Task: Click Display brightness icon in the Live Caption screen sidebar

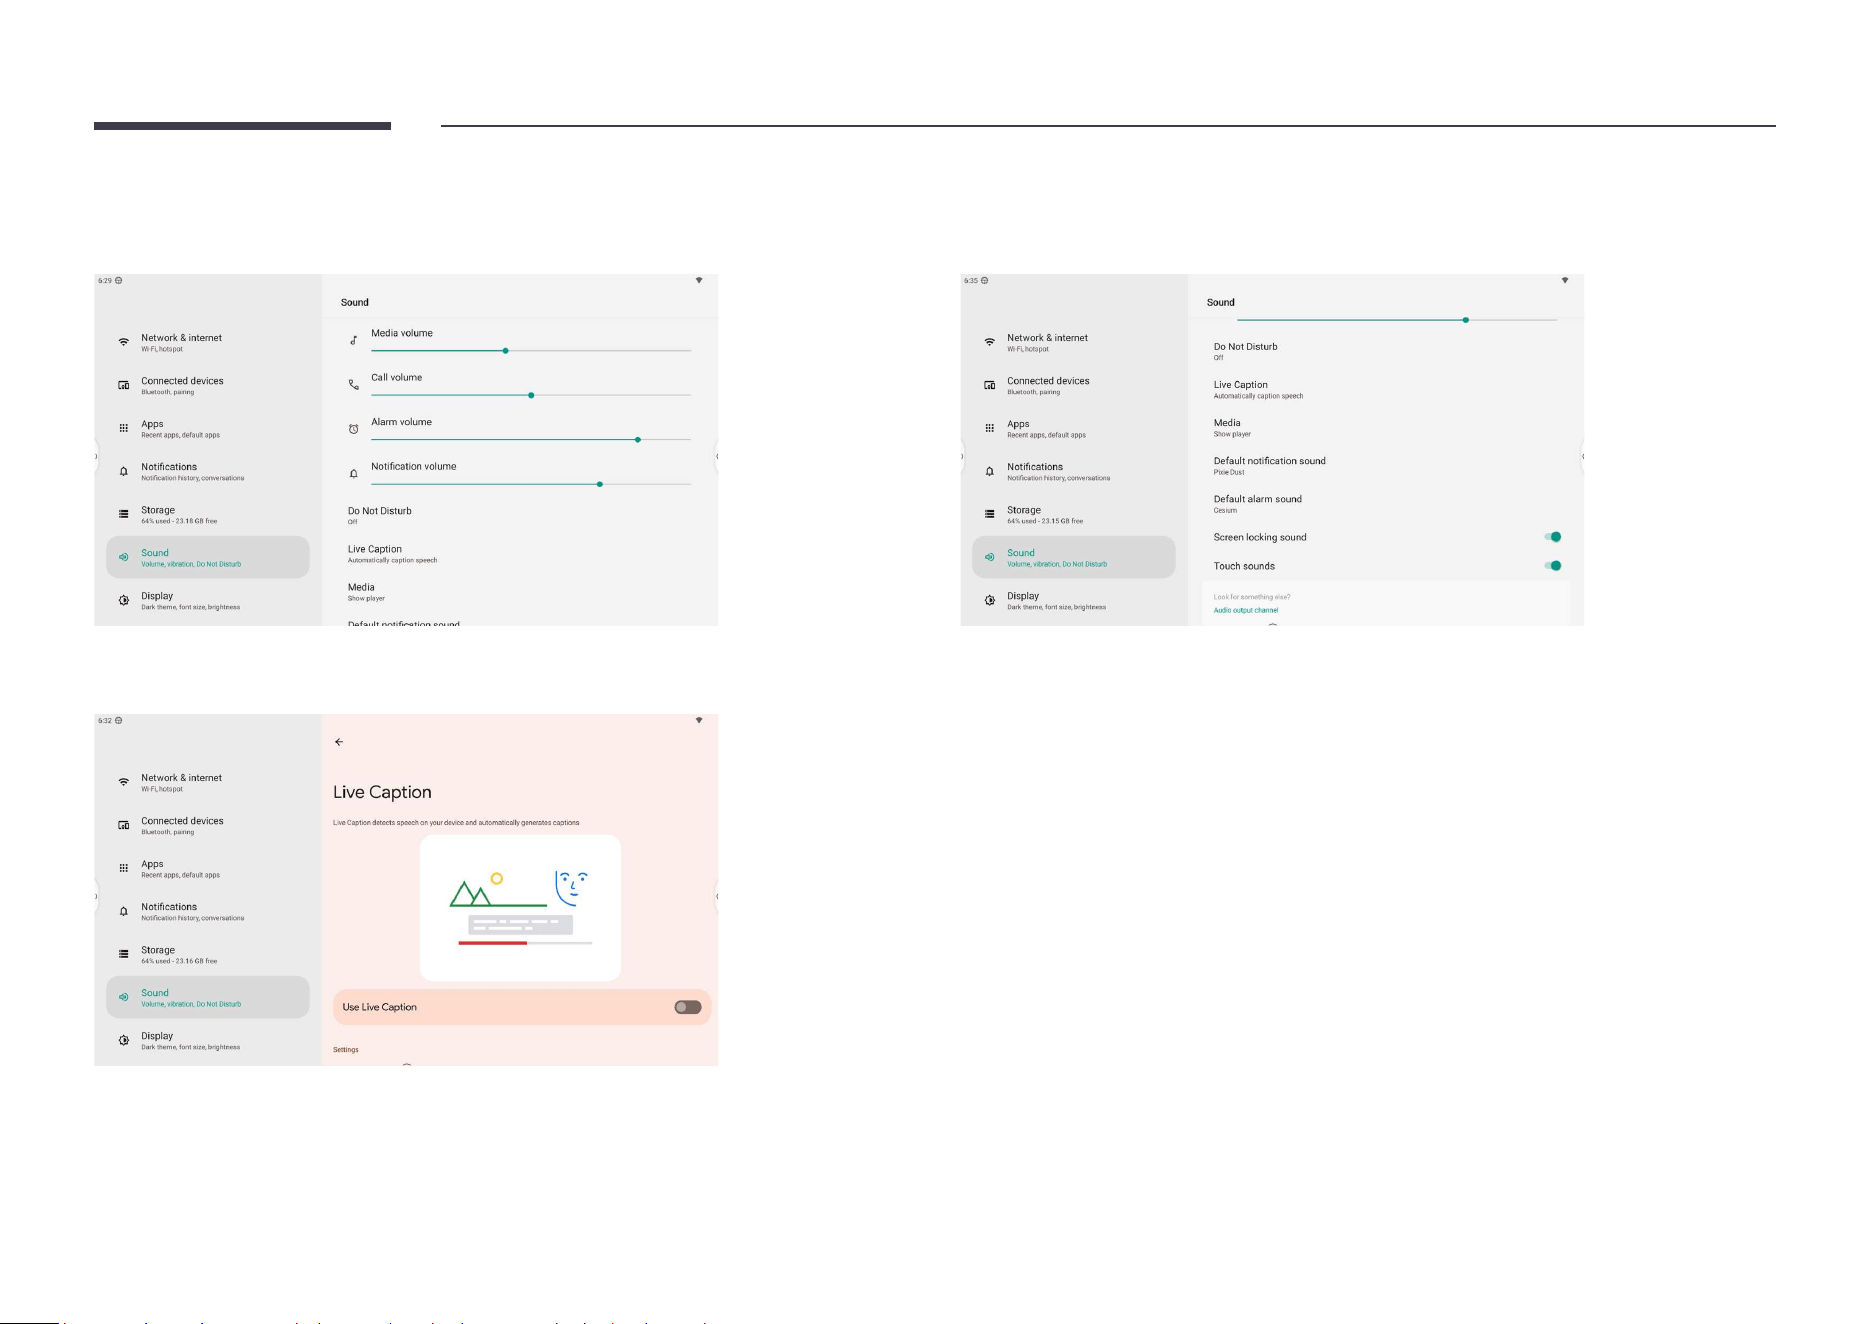Action: coord(123,1040)
